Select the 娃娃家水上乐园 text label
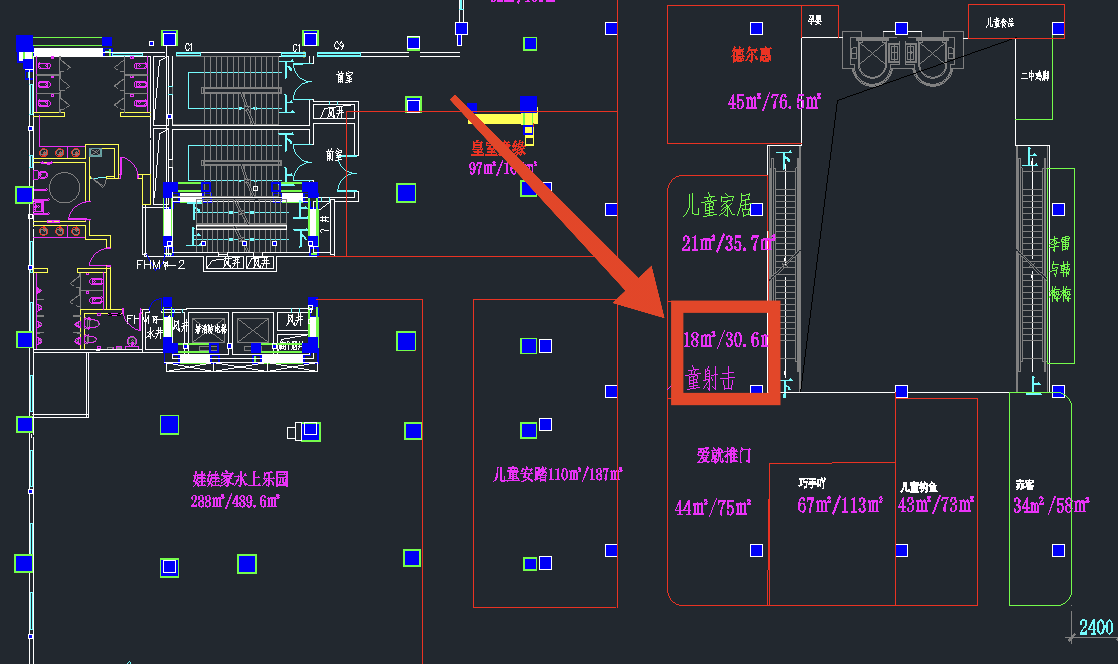 point(241,479)
